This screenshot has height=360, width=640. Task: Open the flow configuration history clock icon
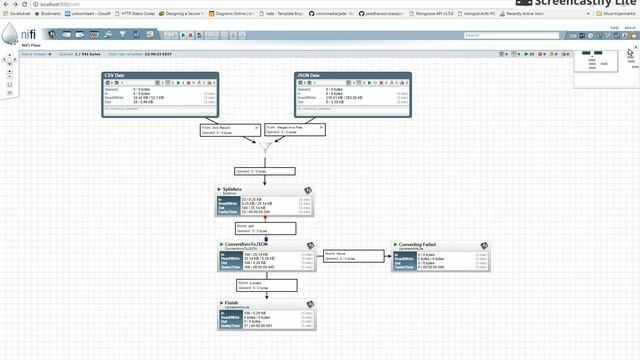coord(591,36)
